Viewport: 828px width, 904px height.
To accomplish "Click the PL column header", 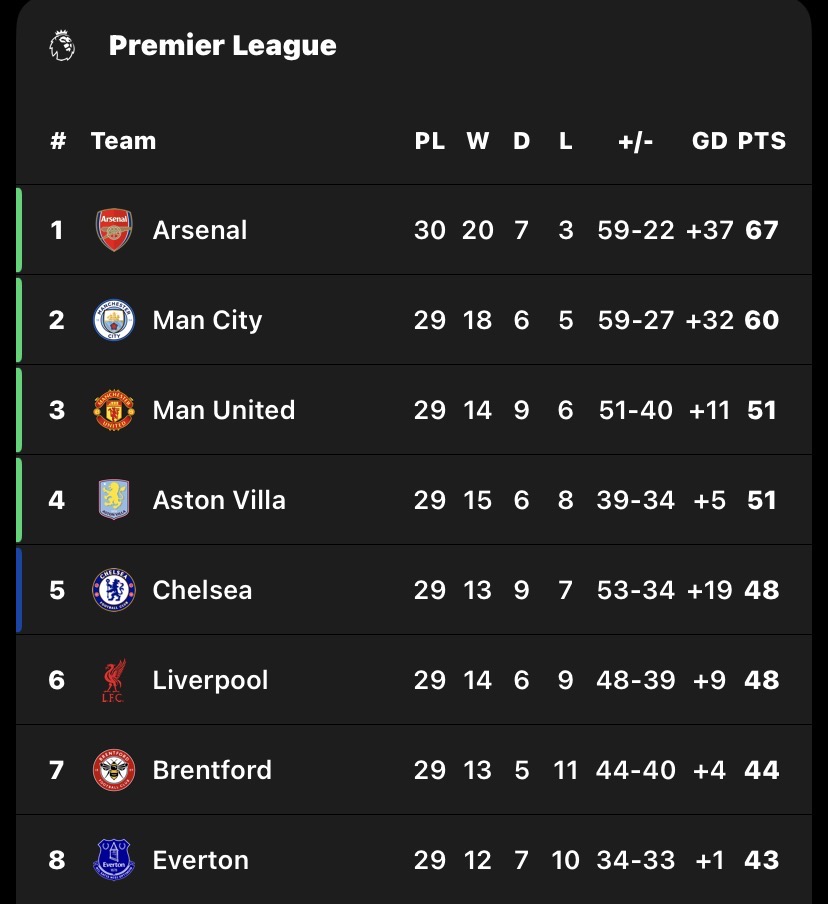I will tap(430, 141).
